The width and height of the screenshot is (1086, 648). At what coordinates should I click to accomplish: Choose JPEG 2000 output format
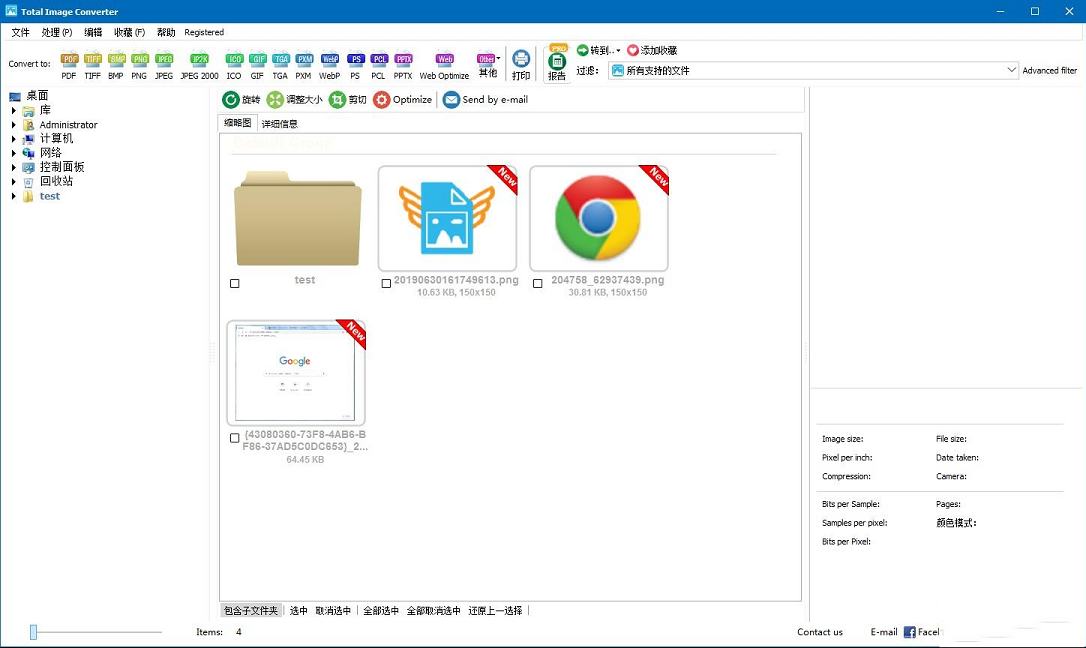pos(199,62)
